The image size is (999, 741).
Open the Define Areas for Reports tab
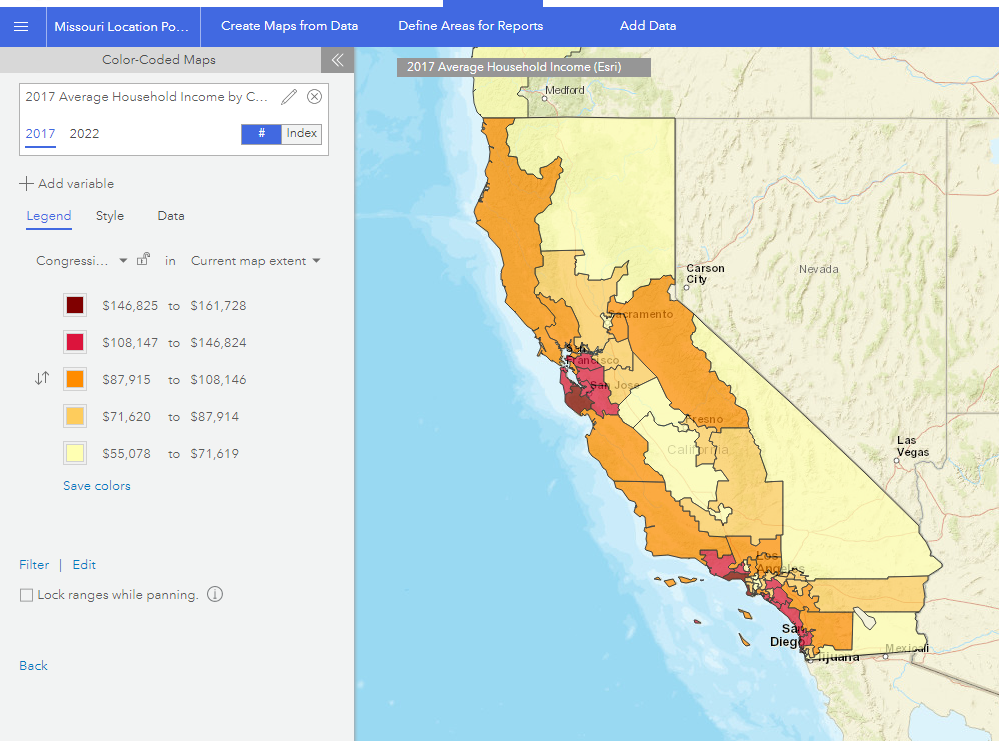pos(470,25)
